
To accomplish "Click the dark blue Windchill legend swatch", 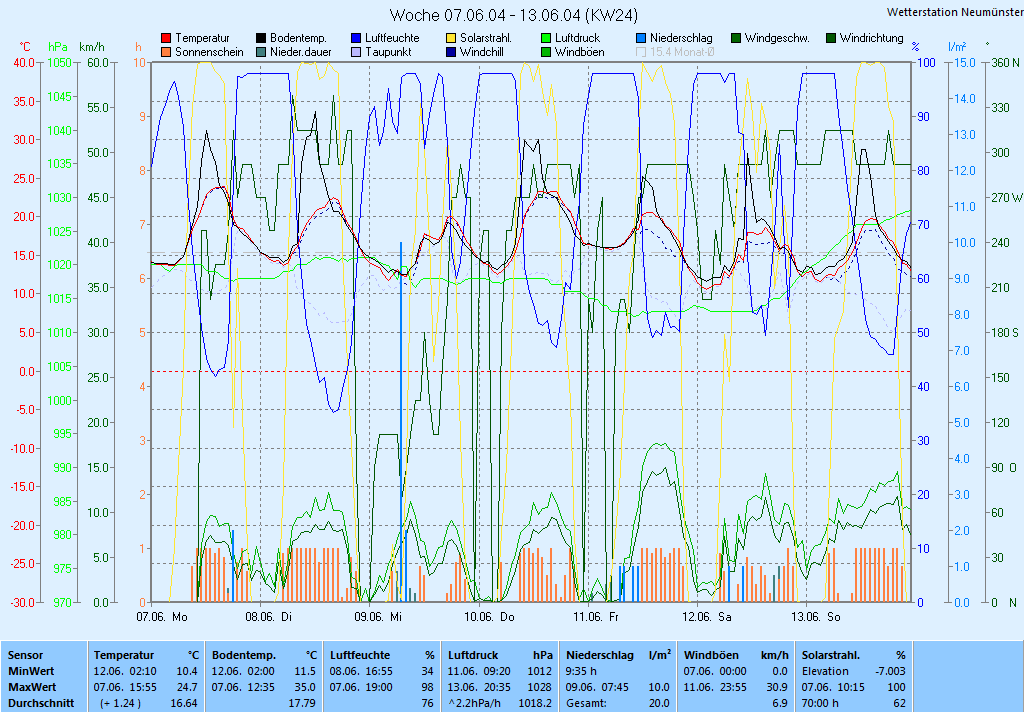I will pos(451,52).
